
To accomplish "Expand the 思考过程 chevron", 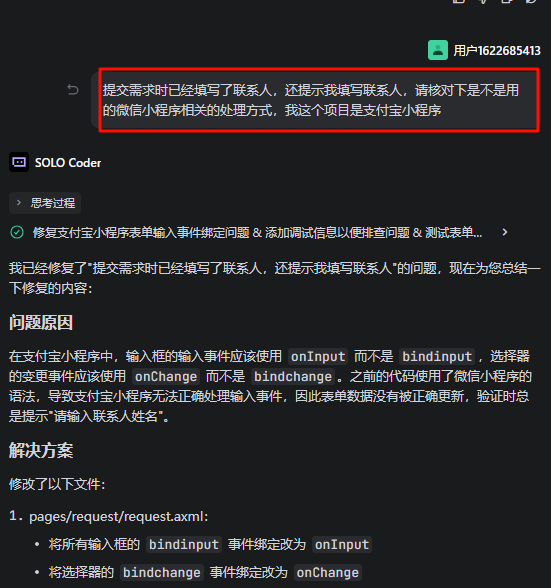I will pyautogui.click(x=19, y=202).
